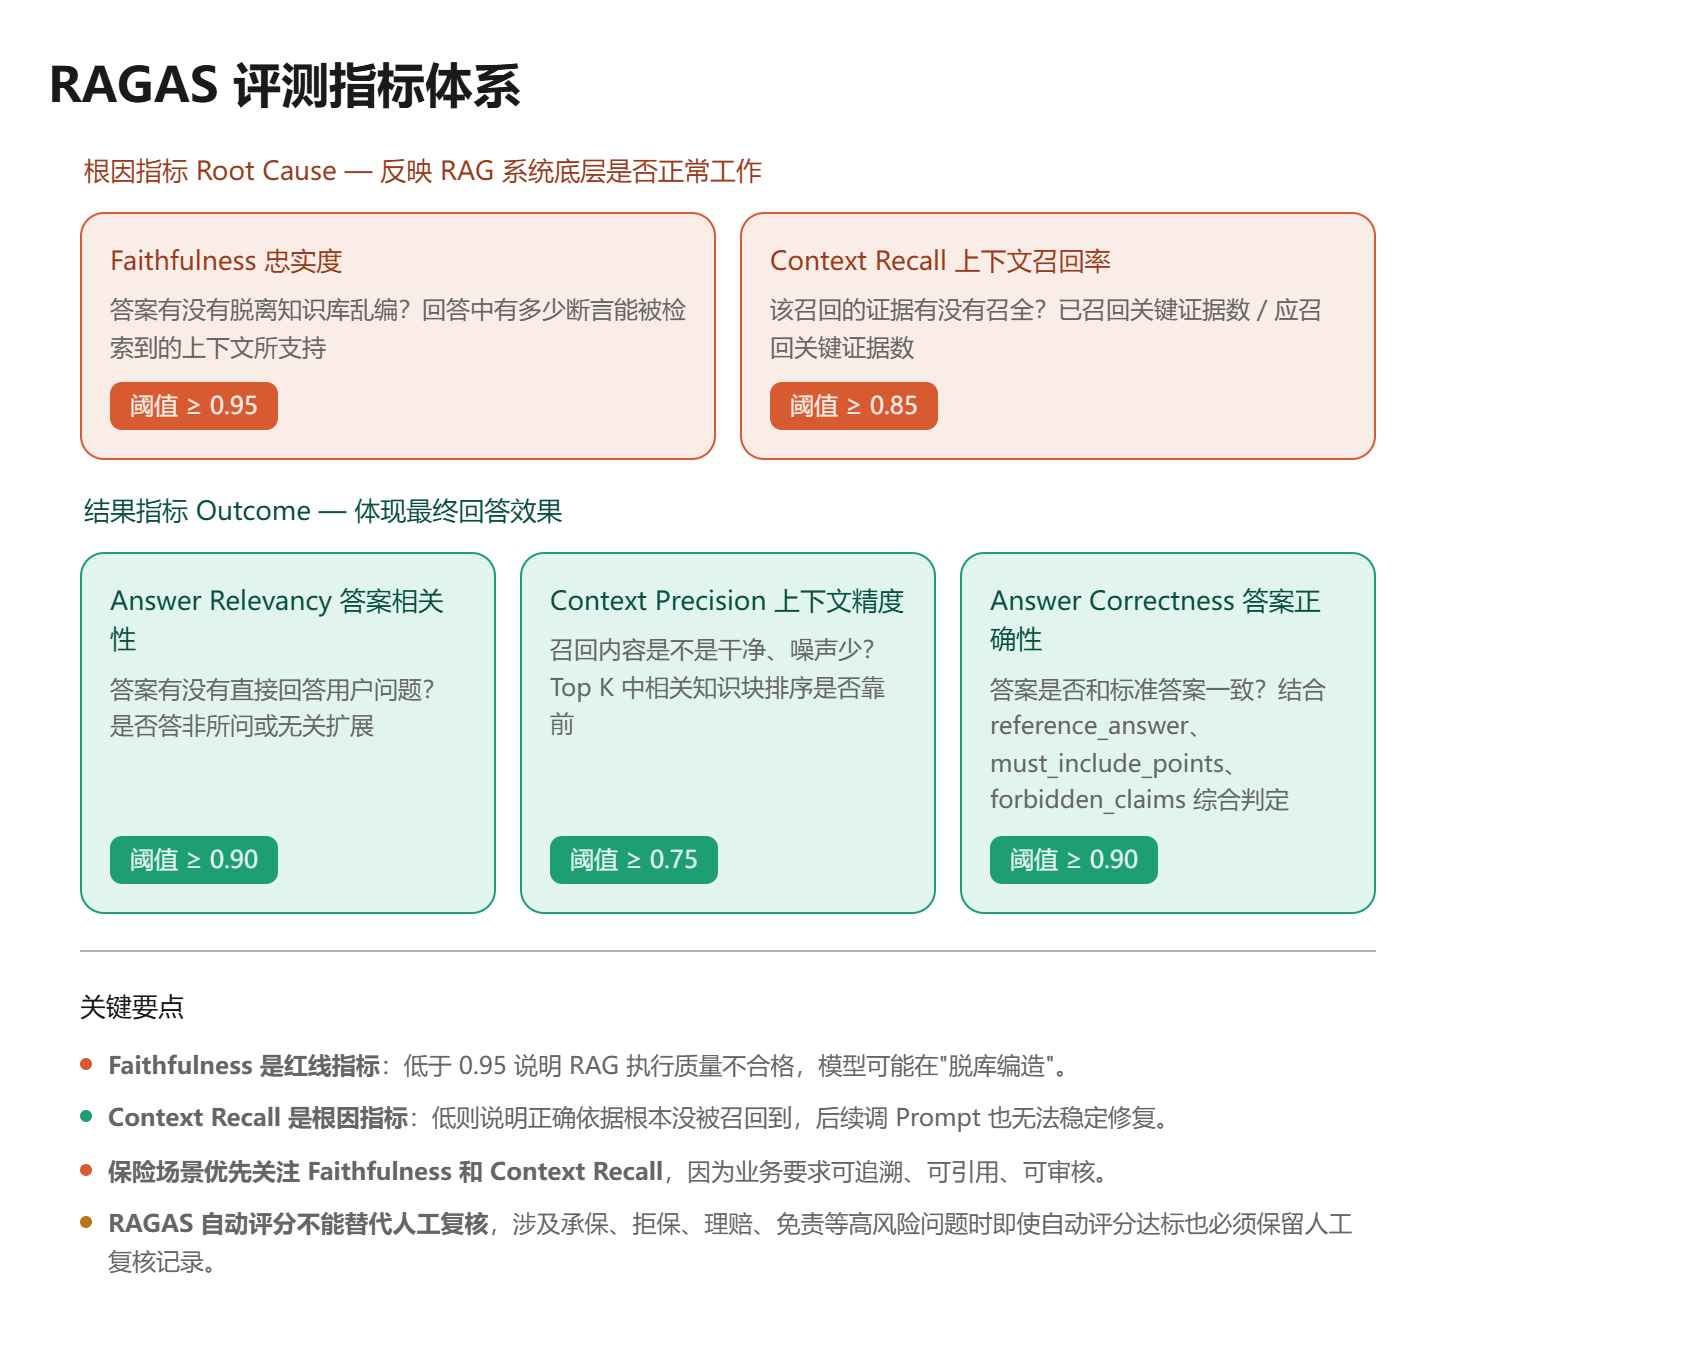Click the 阈值 ≥ 0.75 badge
The image size is (1696, 1366).
(x=634, y=860)
